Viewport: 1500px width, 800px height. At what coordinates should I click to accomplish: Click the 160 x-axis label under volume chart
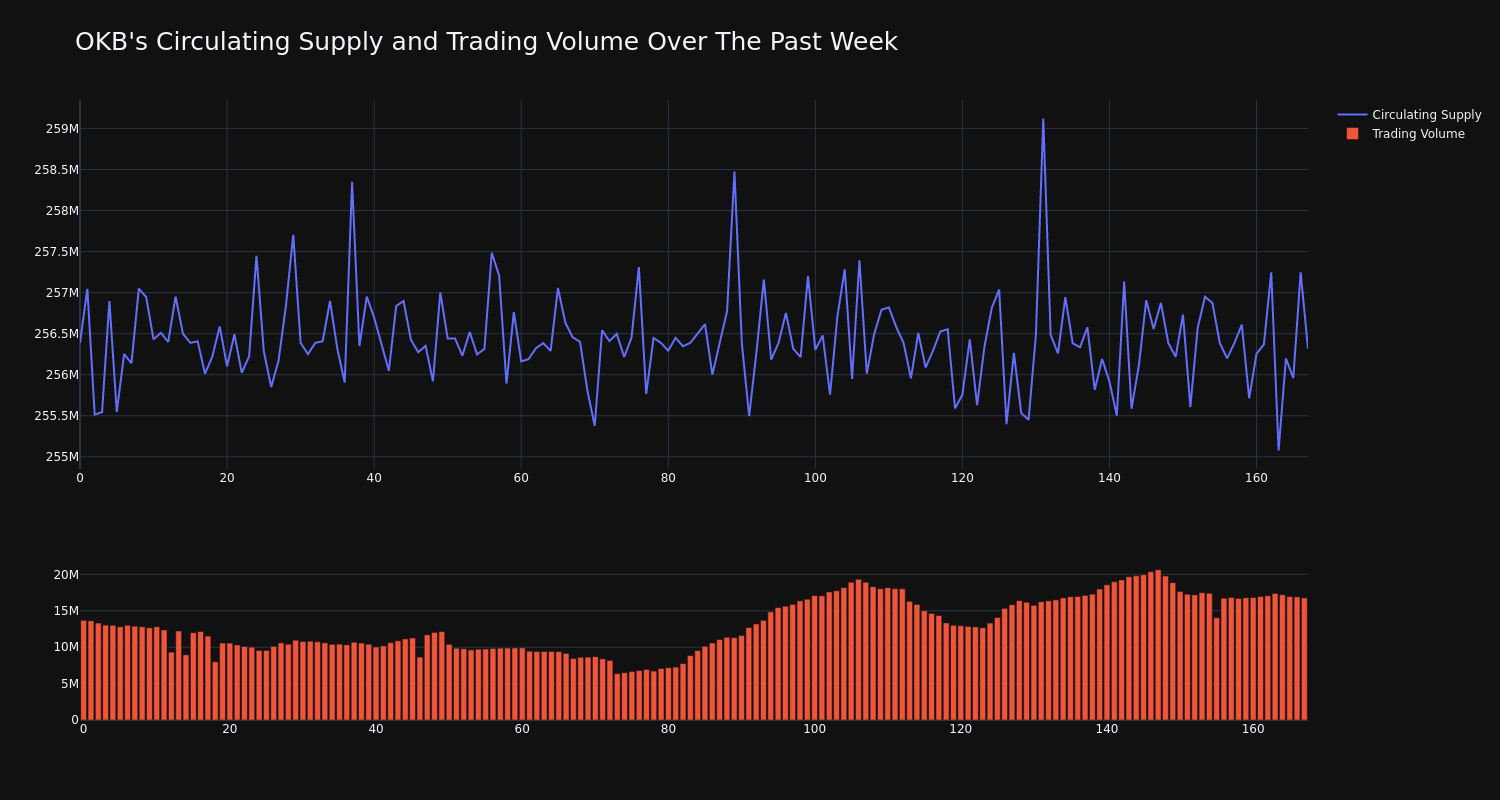click(x=1253, y=729)
